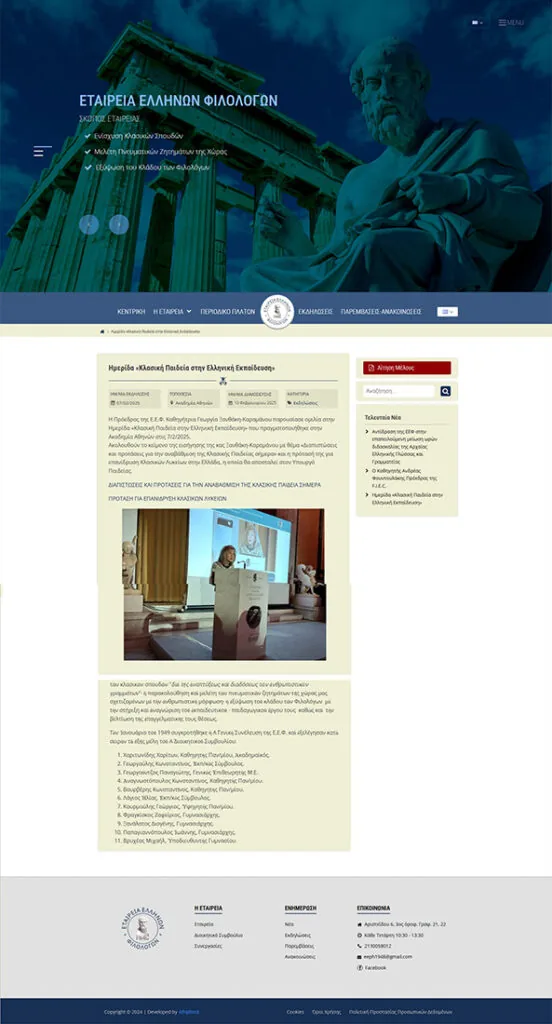
Task: Click the Αίτηση Μέλους button
Action: (407, 368)
